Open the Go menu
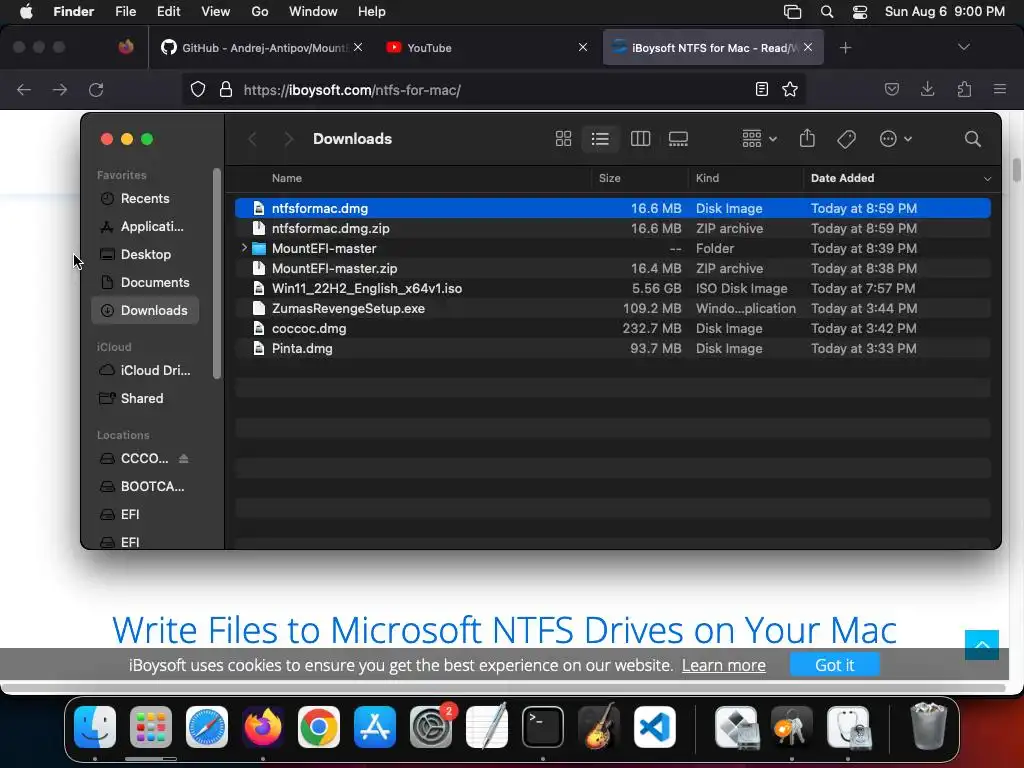 point(260,12)
